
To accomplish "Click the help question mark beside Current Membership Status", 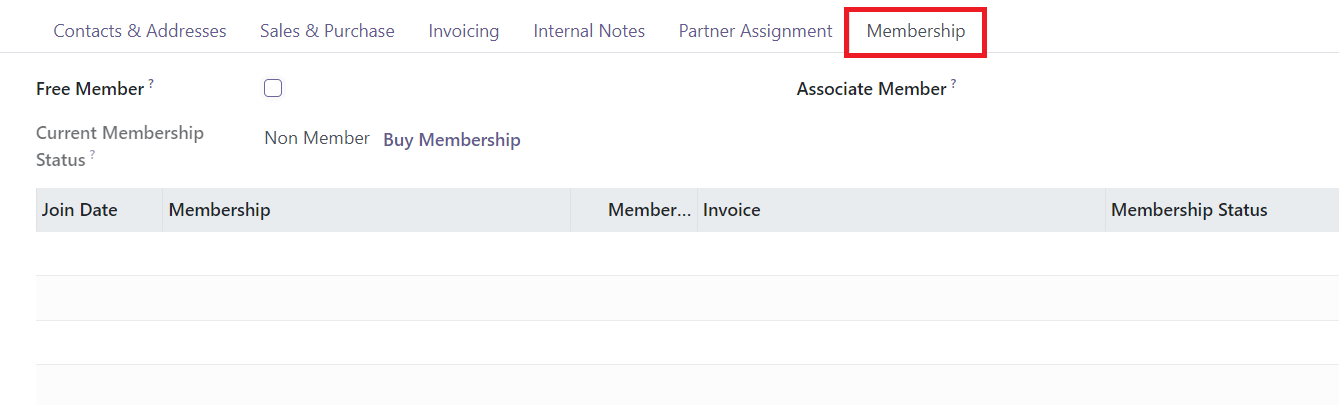I will [93, 154].
